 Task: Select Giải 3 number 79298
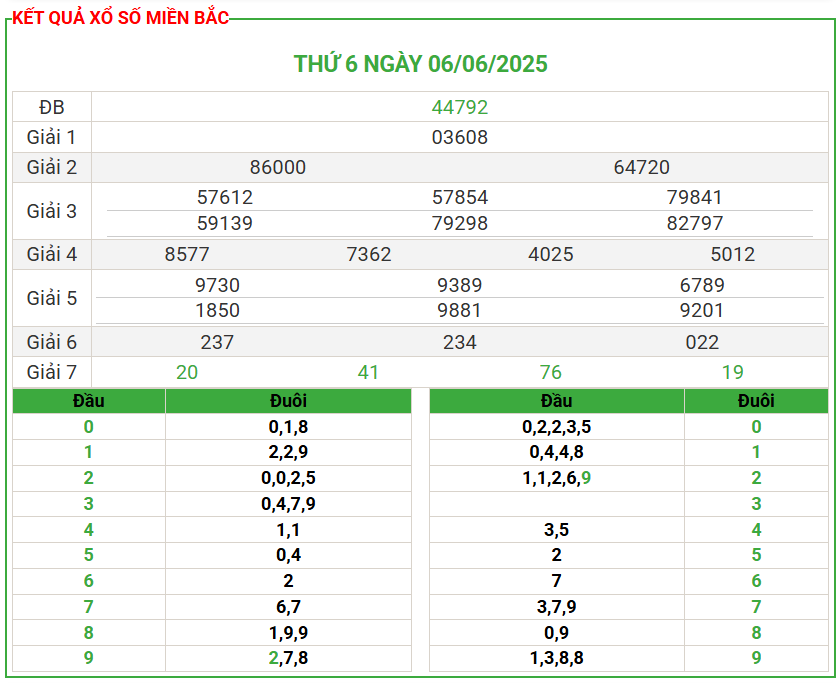coord(460,223)
